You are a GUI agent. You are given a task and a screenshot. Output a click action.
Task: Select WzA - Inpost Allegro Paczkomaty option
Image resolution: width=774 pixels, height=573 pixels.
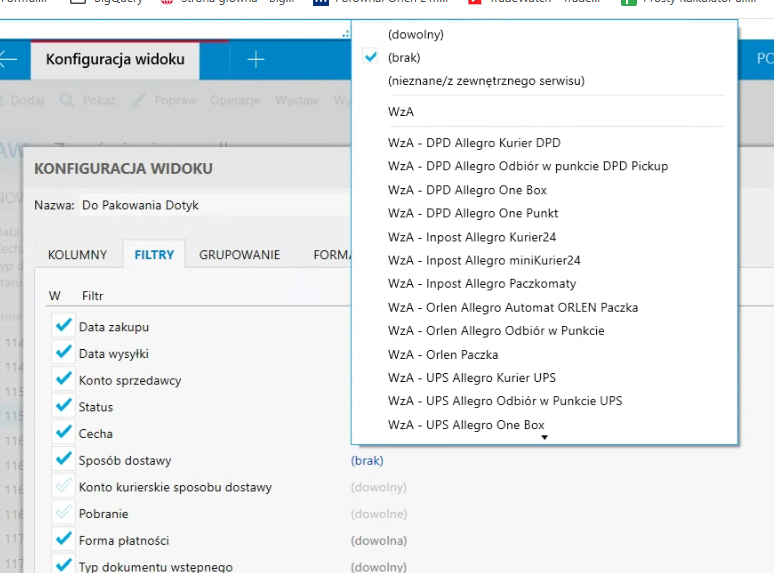[467, 284]
